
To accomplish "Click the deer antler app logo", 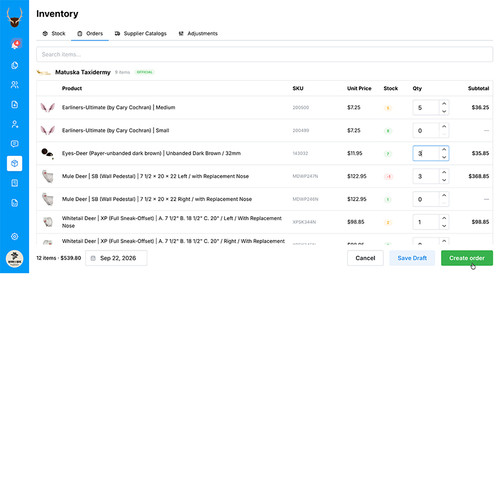I will click(x=14, y=18).
